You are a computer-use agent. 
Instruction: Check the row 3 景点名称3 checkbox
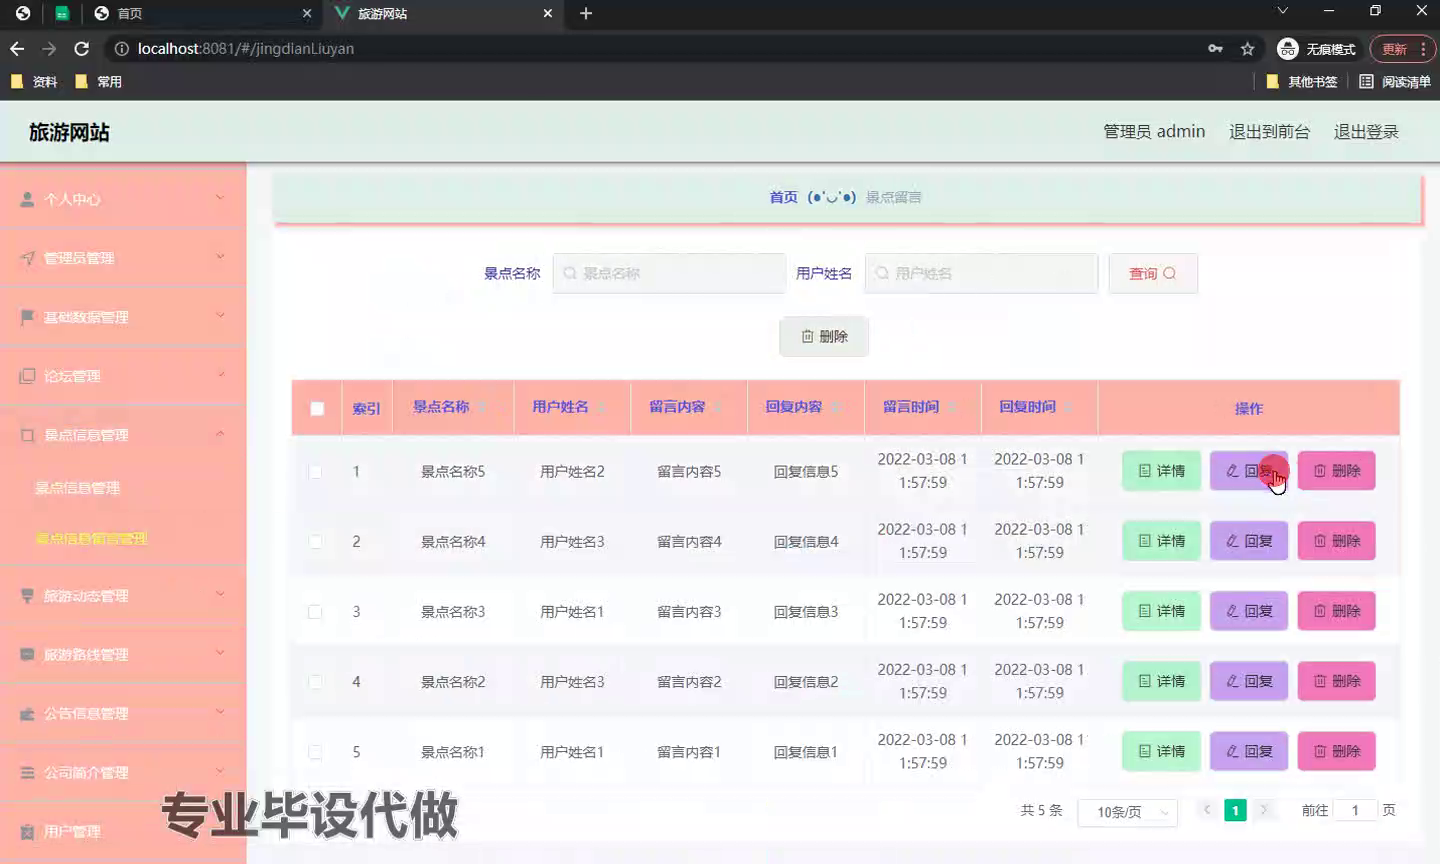(x=315, y=611)
